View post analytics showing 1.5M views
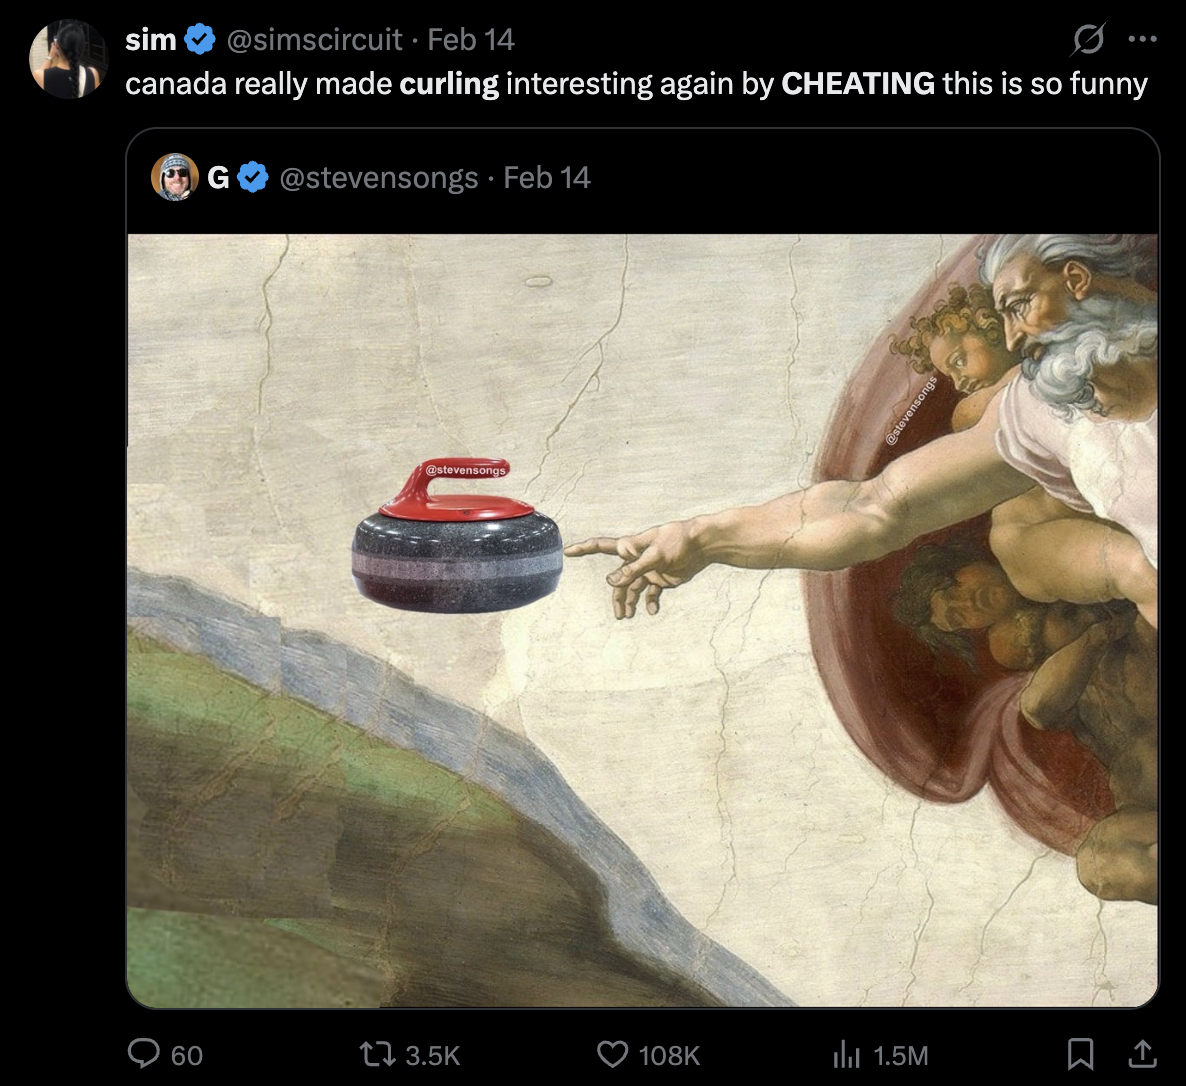1186x1086 pixels. coord(846,1054)
